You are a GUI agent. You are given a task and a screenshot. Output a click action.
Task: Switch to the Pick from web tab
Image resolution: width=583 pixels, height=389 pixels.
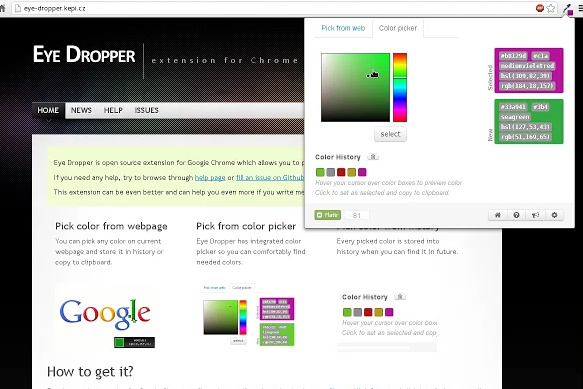tap(343, 28)
